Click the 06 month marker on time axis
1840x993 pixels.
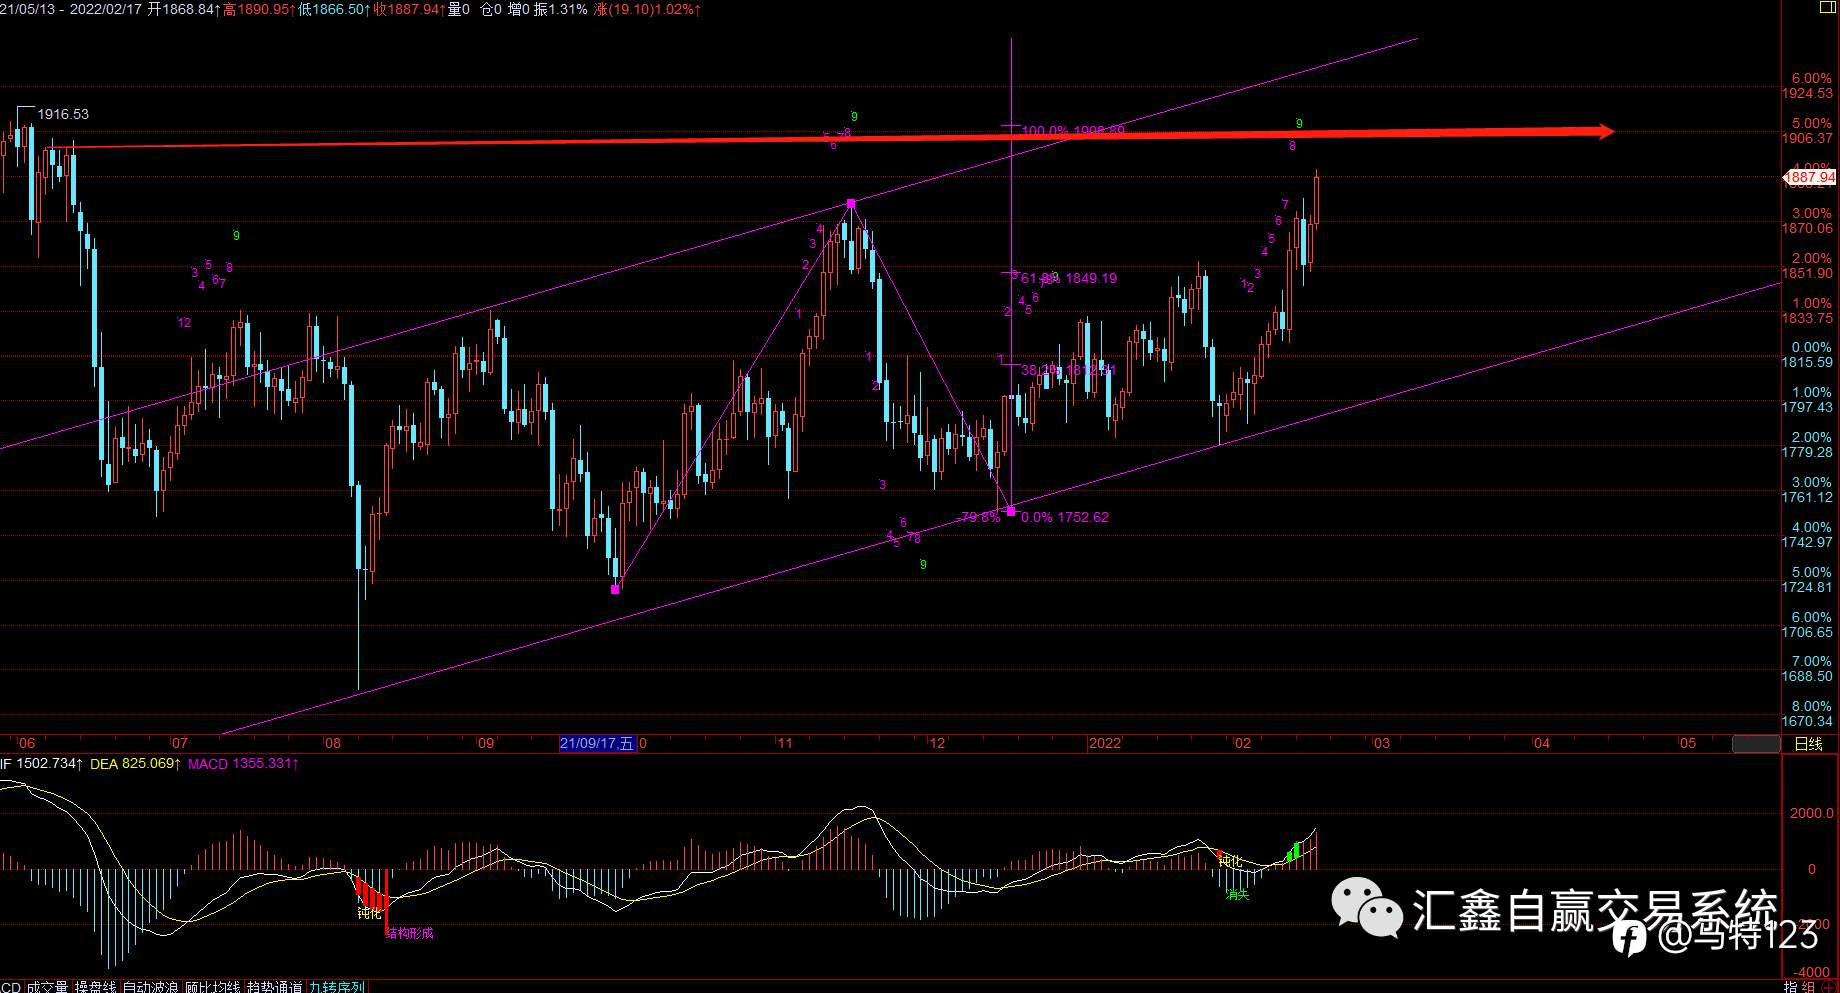point(26,743)
